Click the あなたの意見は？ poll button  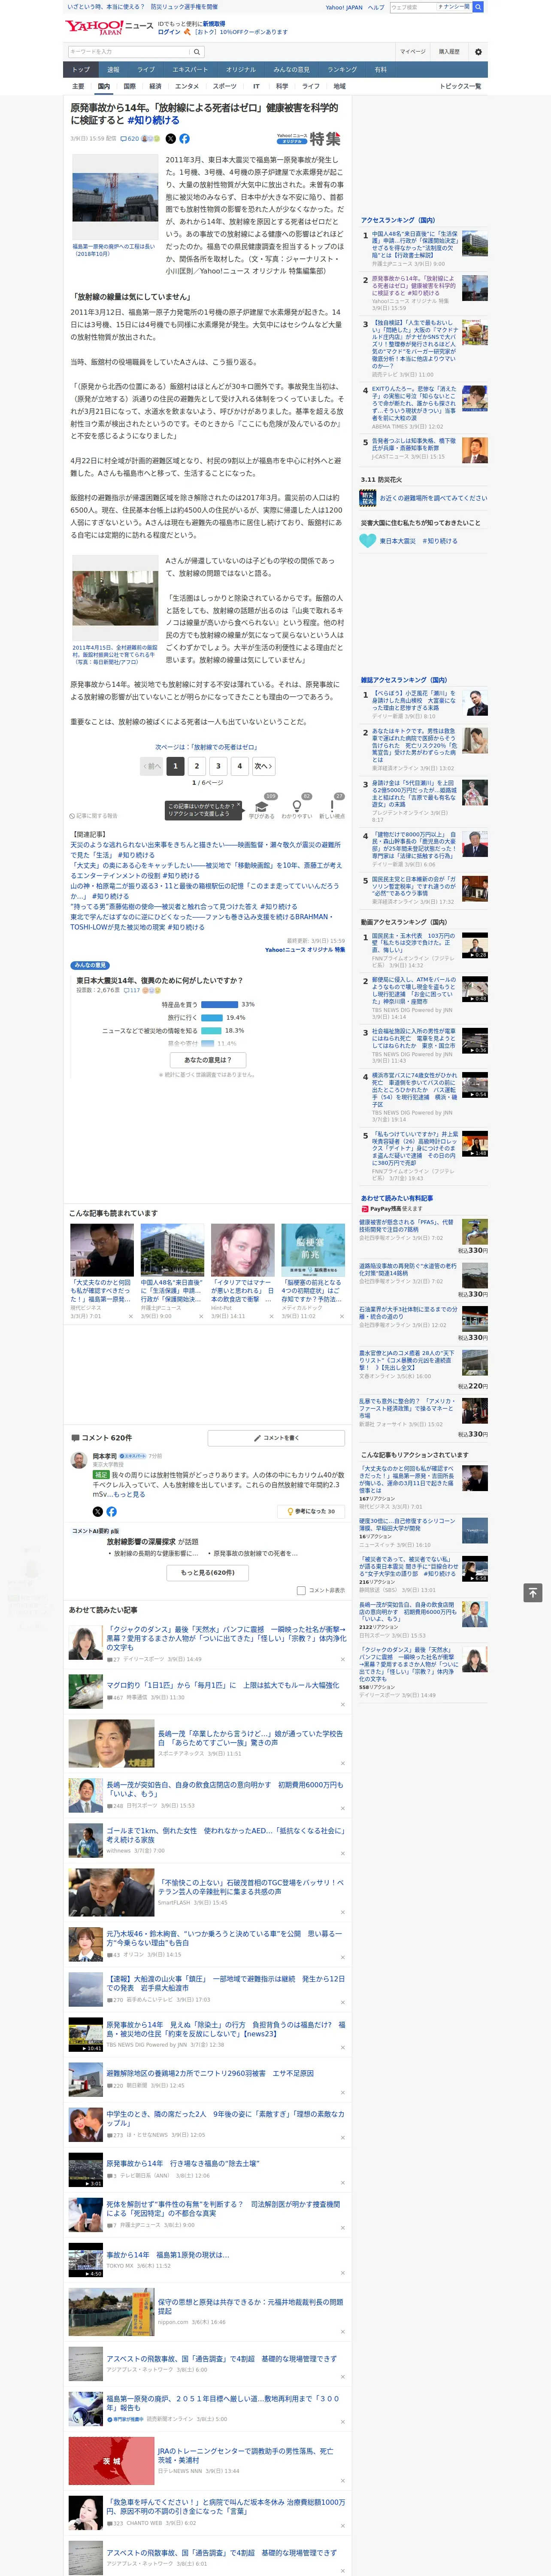[208, 1060]
